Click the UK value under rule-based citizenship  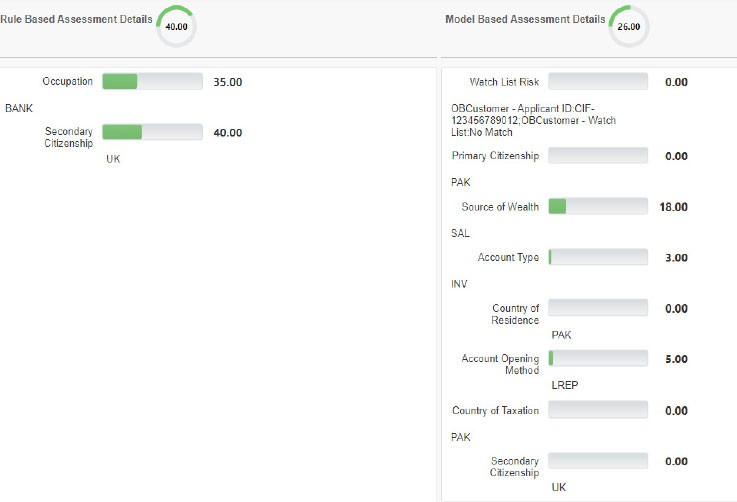(113, 159)
